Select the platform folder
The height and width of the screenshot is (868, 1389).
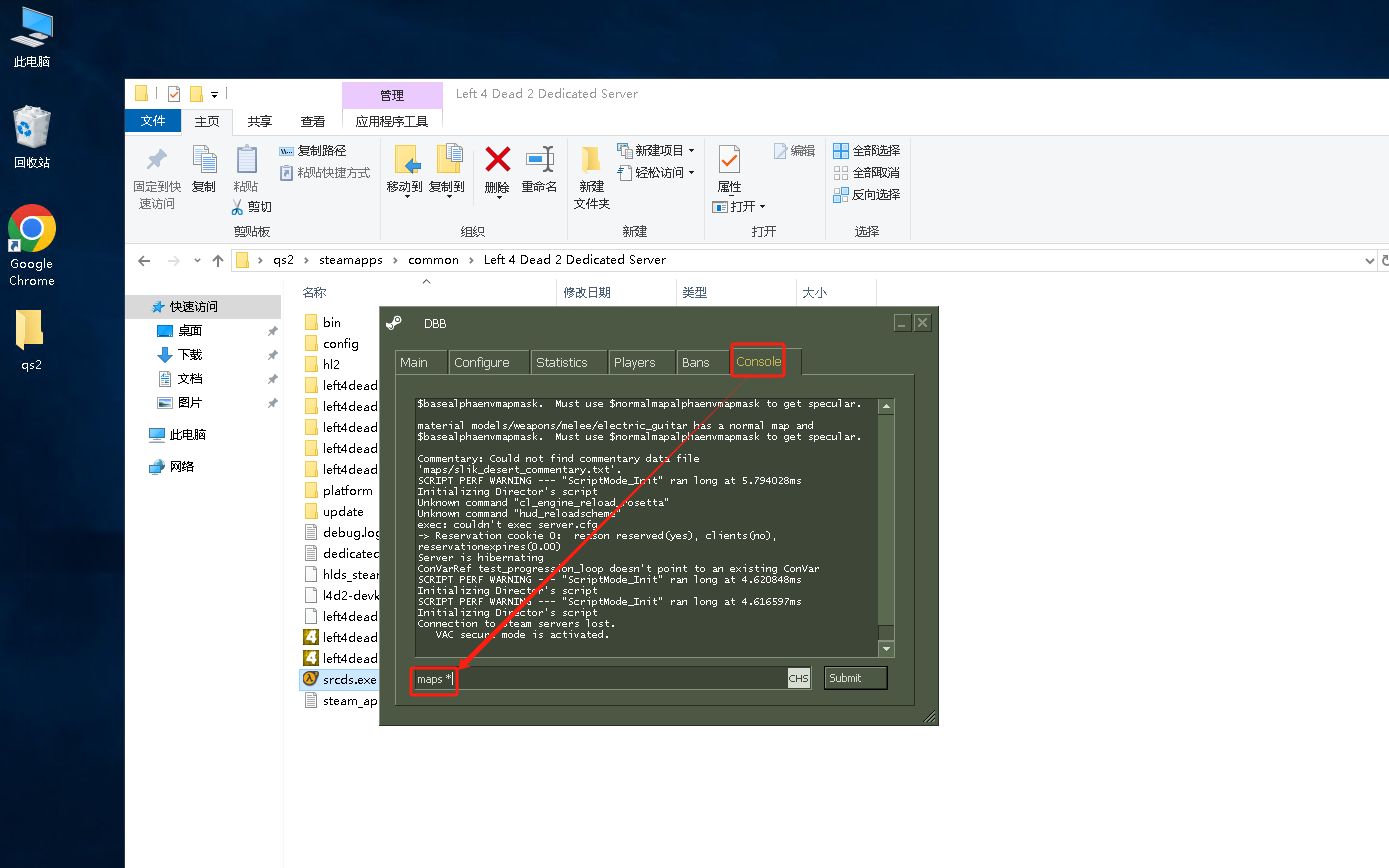click(338, 490)
